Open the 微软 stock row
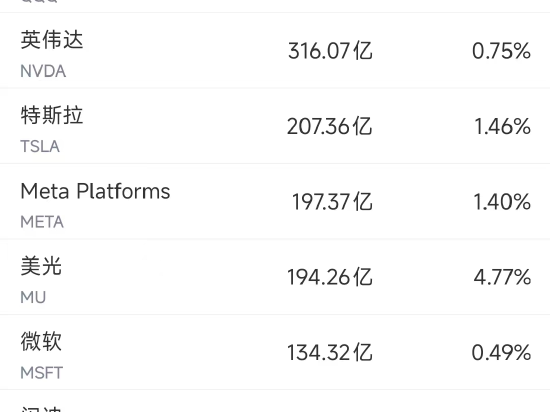 [275, 352]
